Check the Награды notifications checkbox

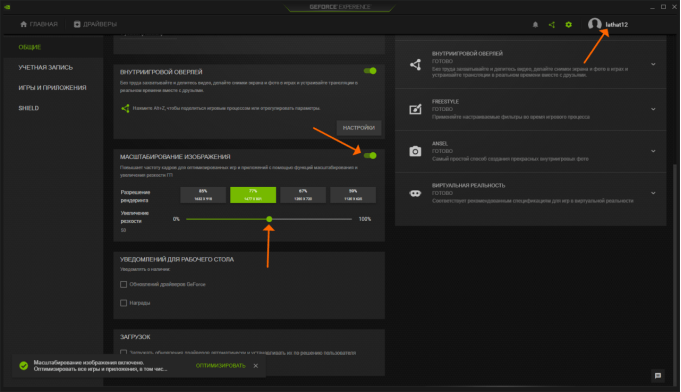point(123,303)
